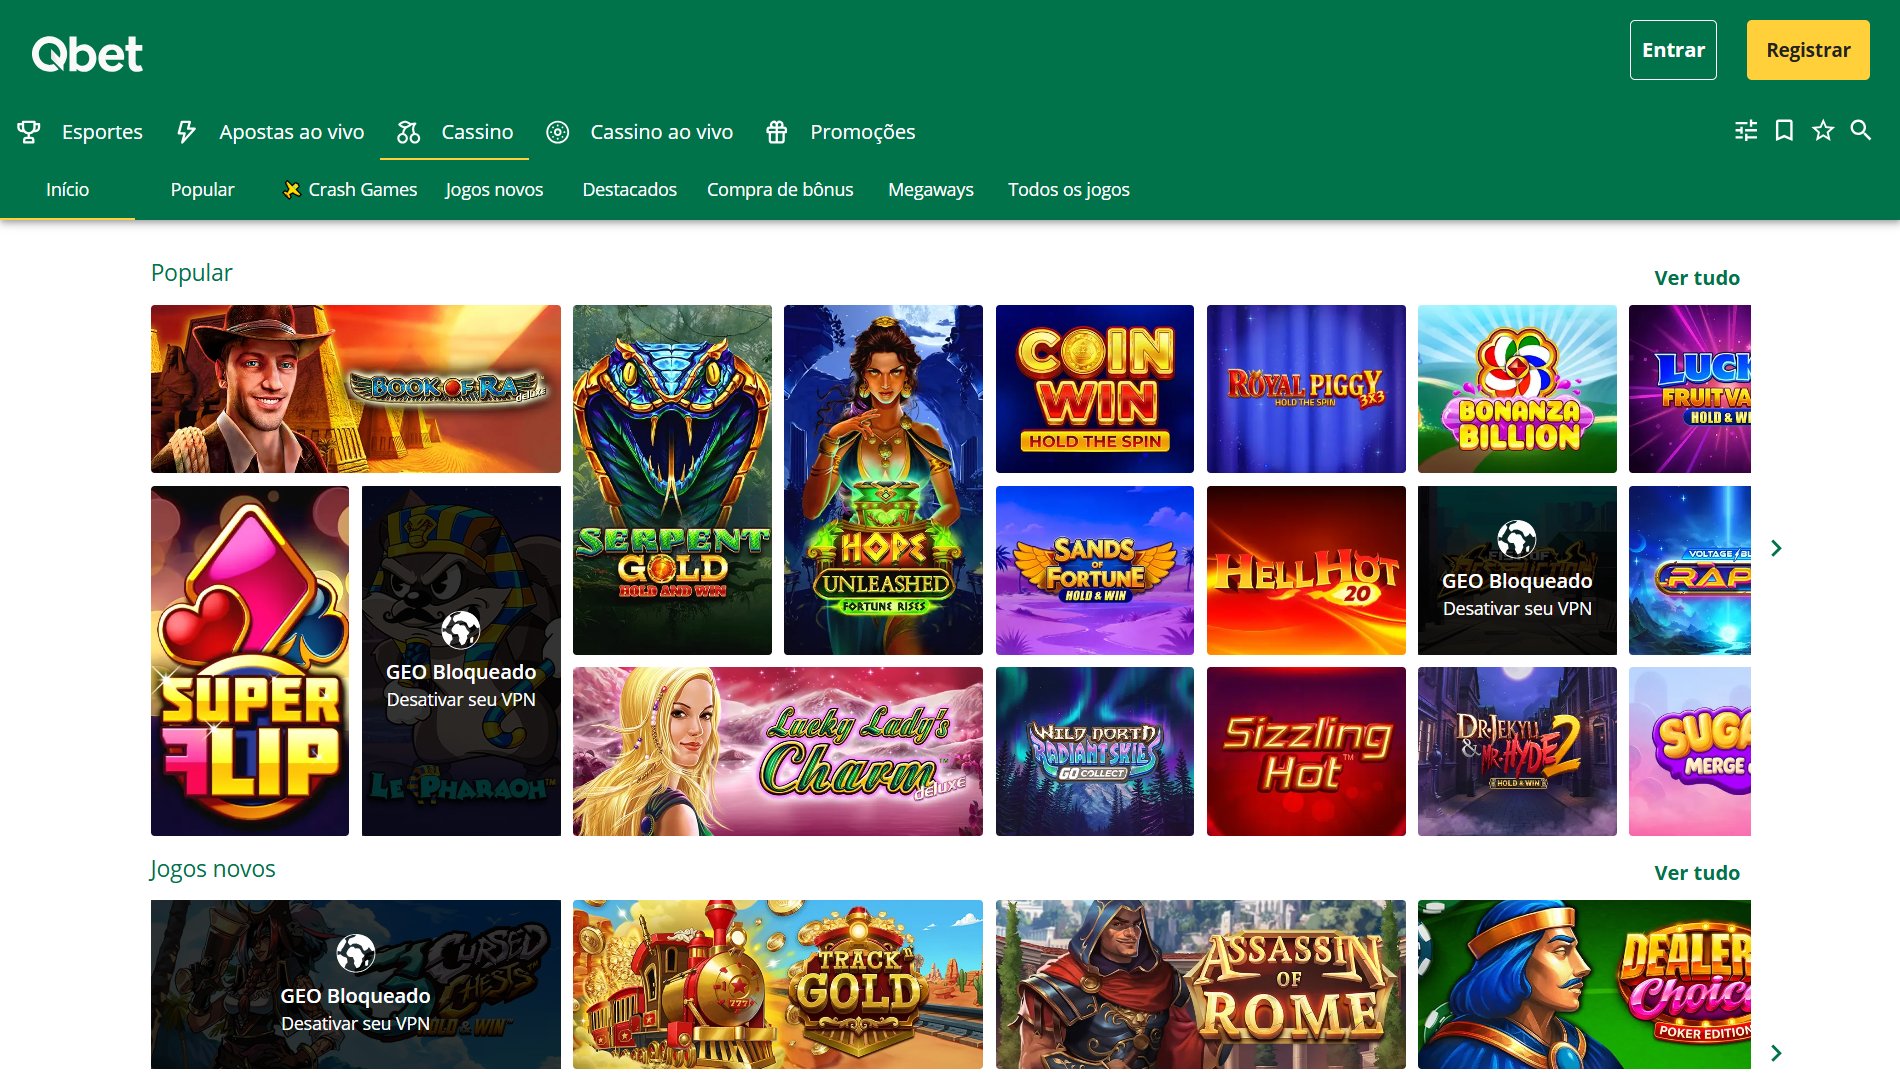
Task: Click globe icon on blocked tile beside Hell Hot
Action: [1517, 539]
